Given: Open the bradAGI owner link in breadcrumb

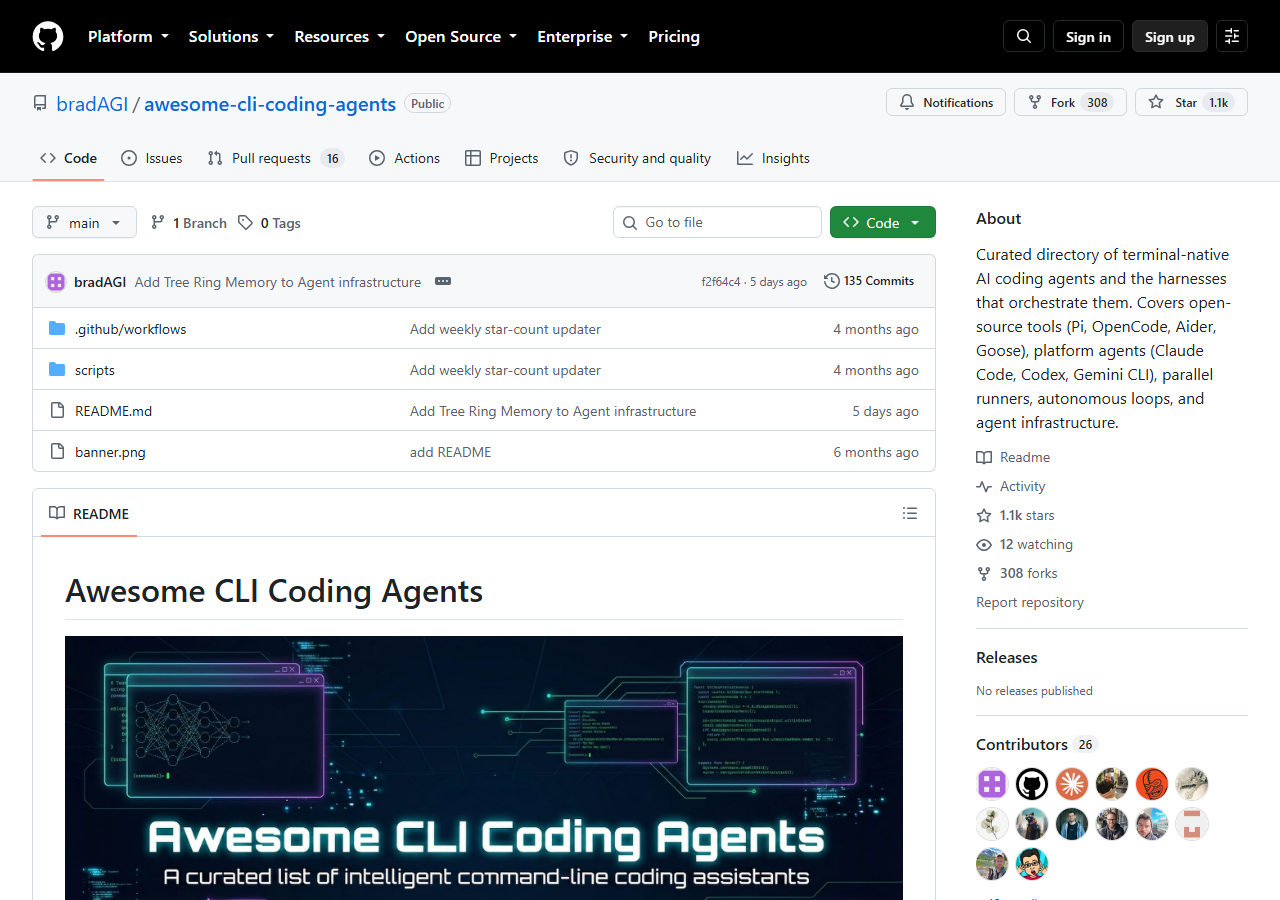Looking at the screenshot, I should (x=92, y=104).
